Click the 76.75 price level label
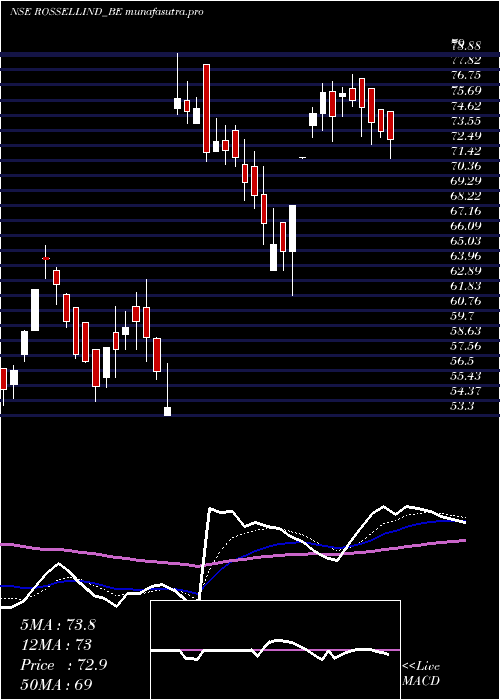Viewport: 500px width, 700px height. click(466, 75)
